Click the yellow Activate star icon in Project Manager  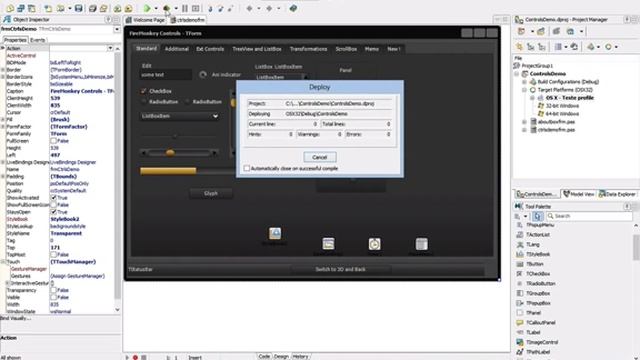519,47
